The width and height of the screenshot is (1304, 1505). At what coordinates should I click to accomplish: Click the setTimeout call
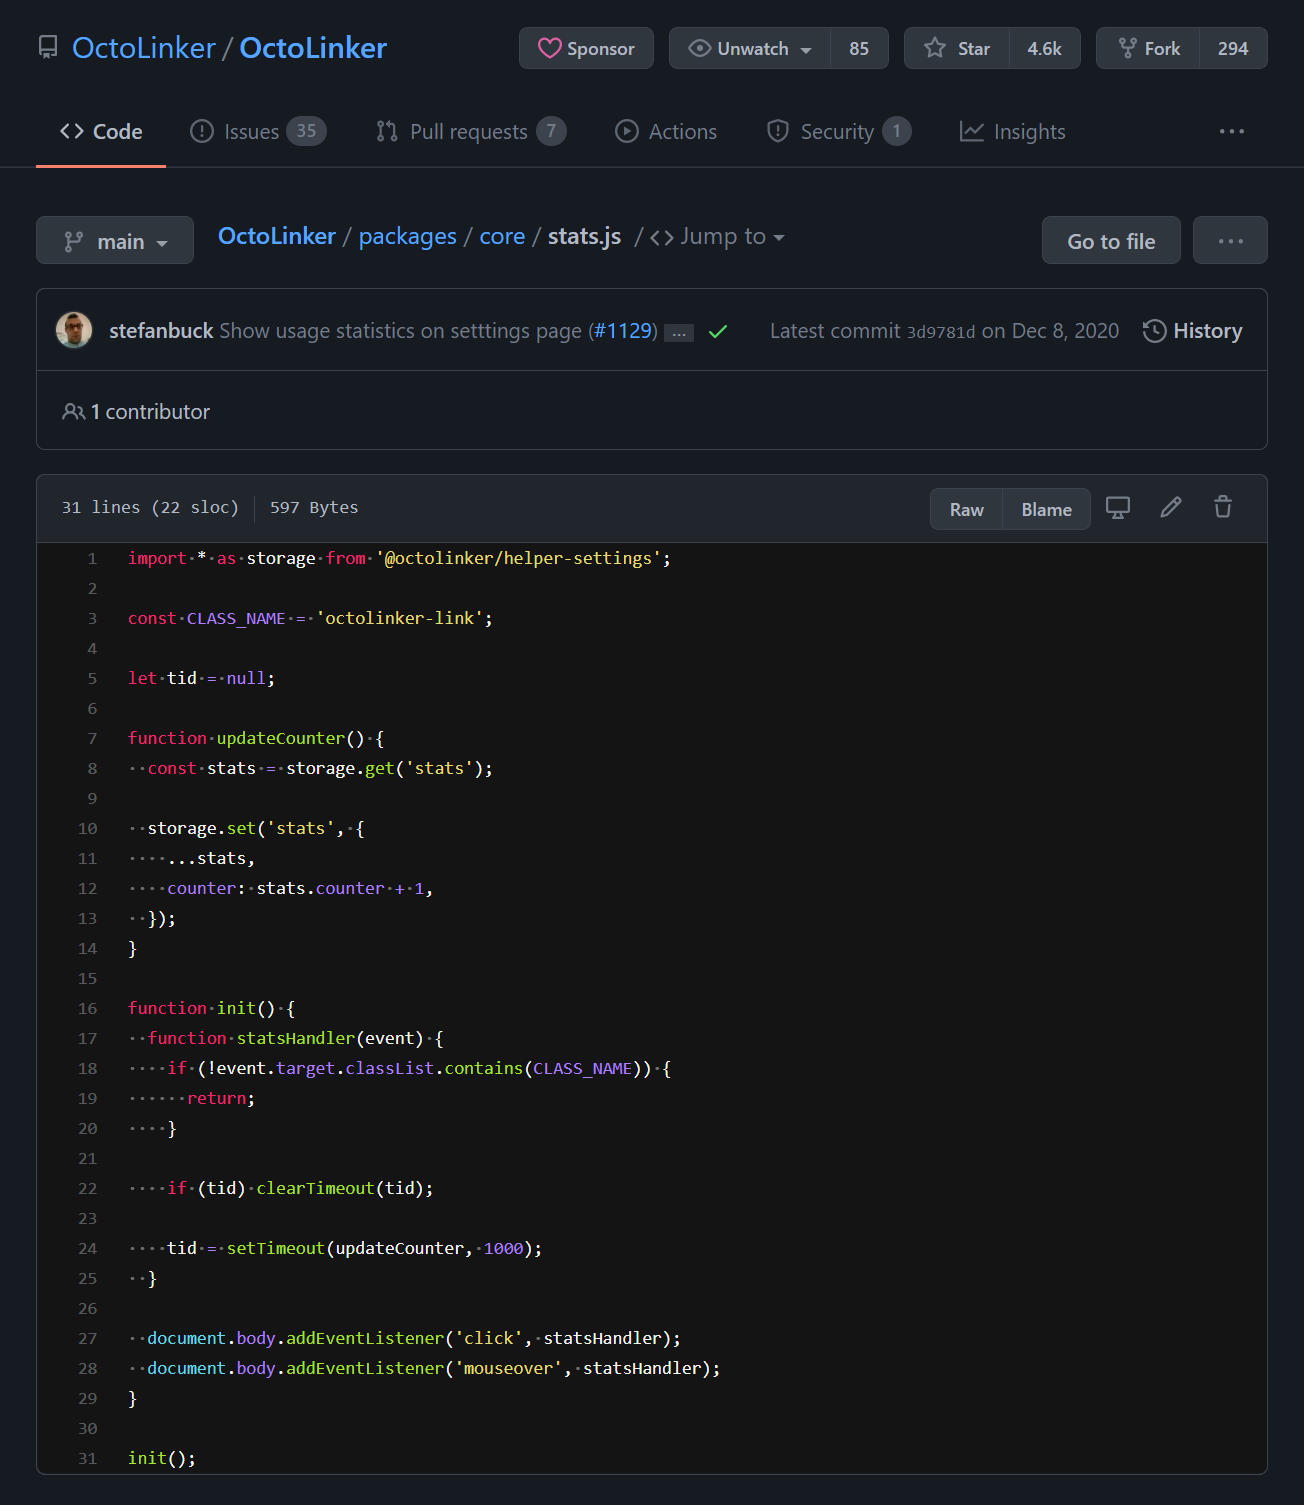tap(276, 1248)
